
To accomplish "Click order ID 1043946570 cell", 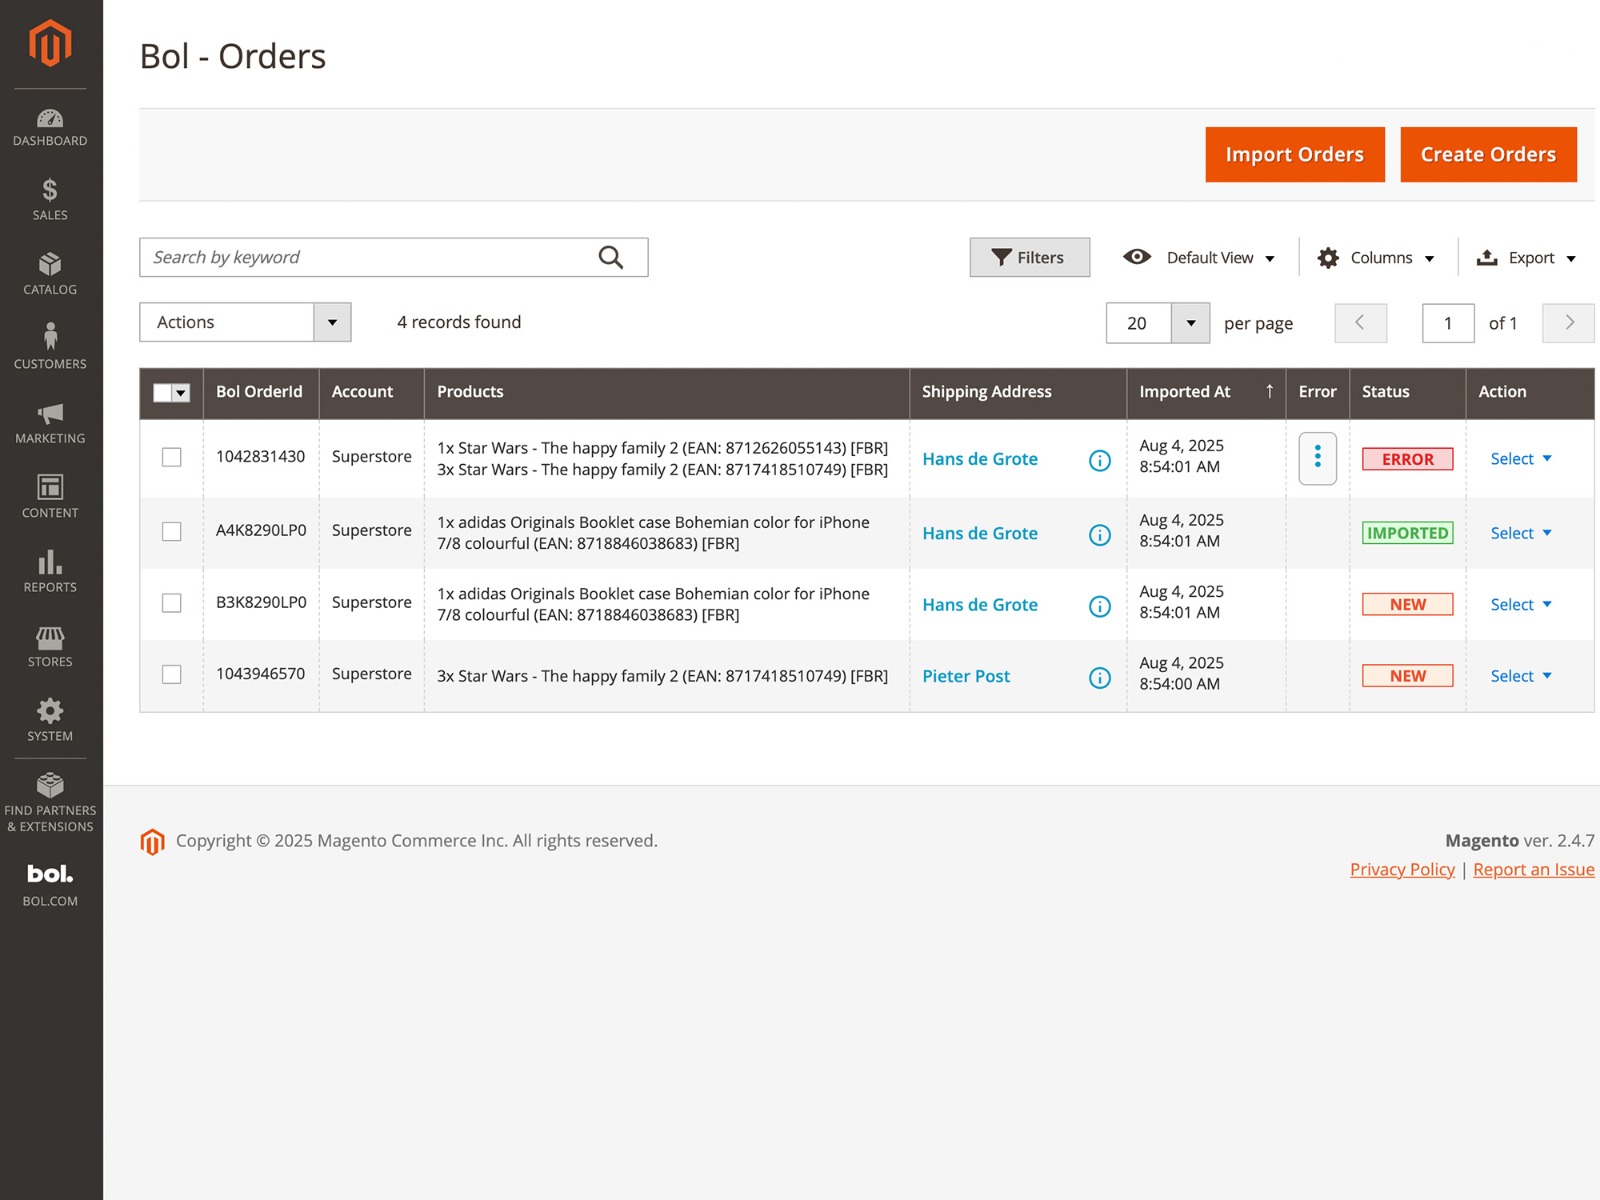I will [x=260, y=674].
